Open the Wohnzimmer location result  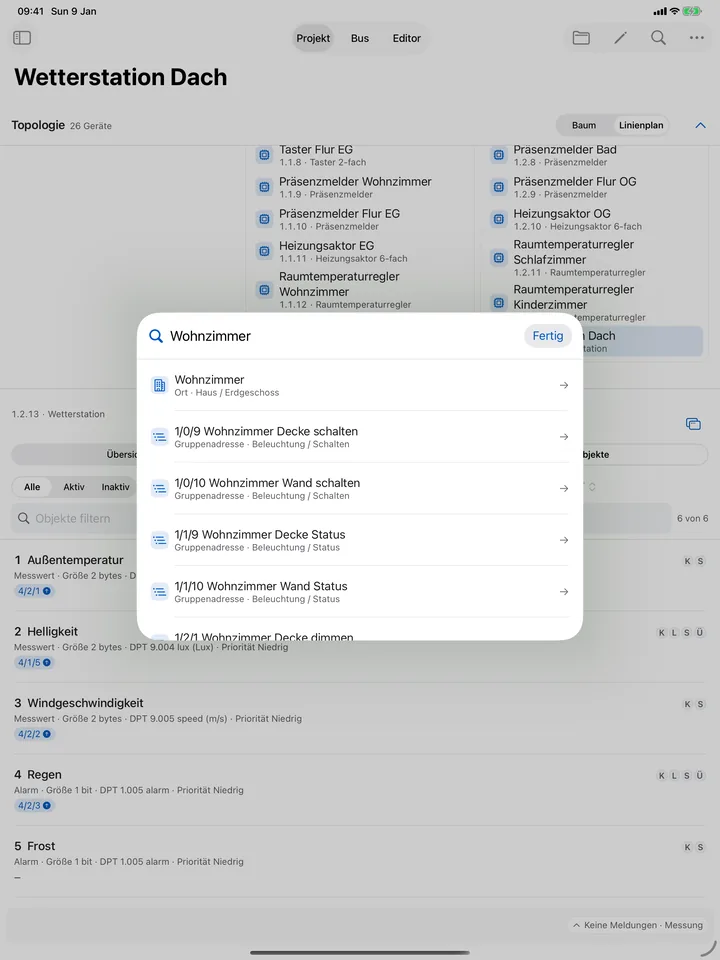coord(360,385)
